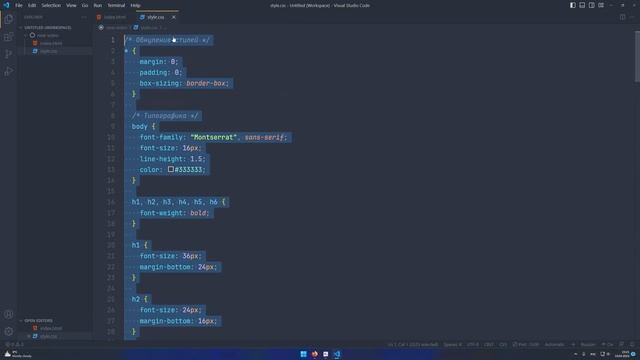Select index.html under Open Editors
640x360 pixels.
click(x=51, y=328)
